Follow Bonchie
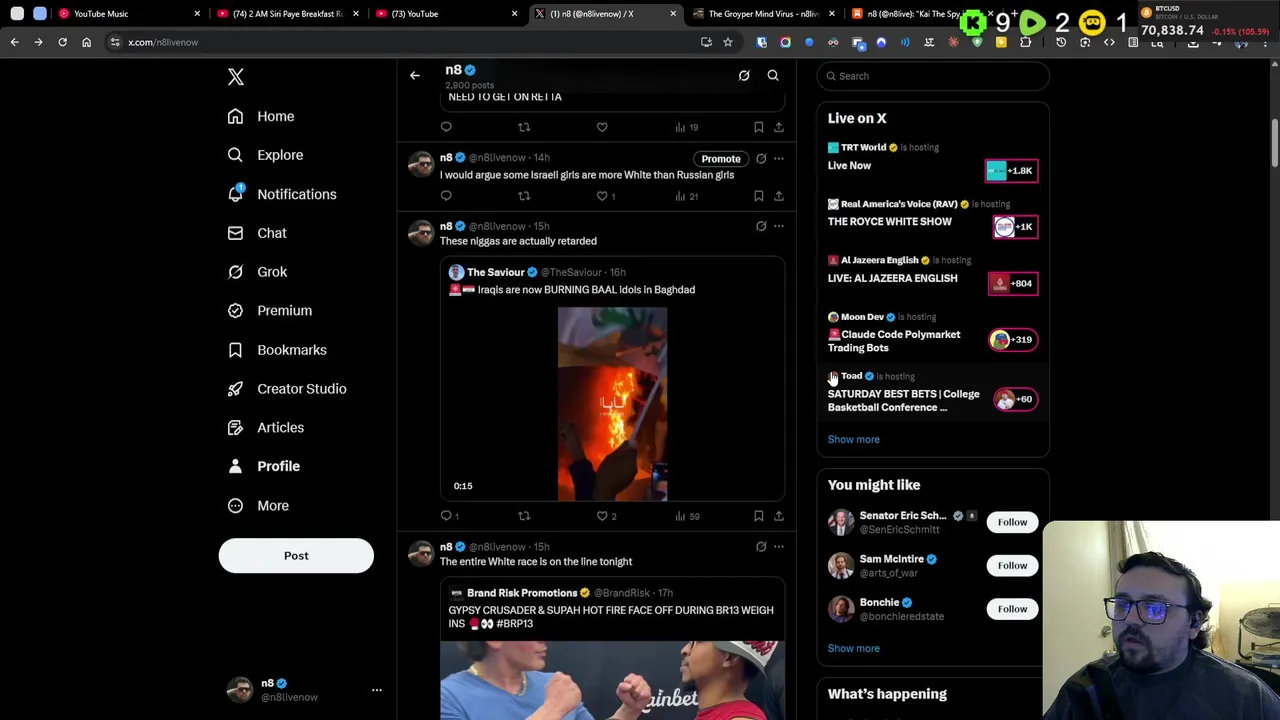The width and height of the screenshot is (1280, 720). coord(1012,609)
